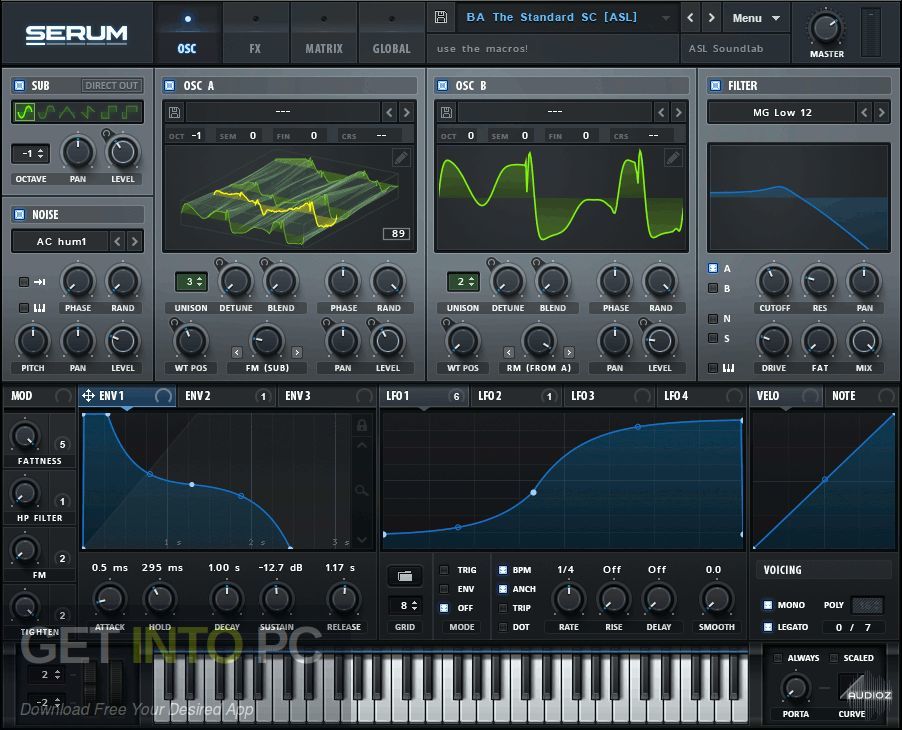The height and width of the screenshot is (730, 902).
Task: Select previous OSC A wavetable
Action: 389,112
